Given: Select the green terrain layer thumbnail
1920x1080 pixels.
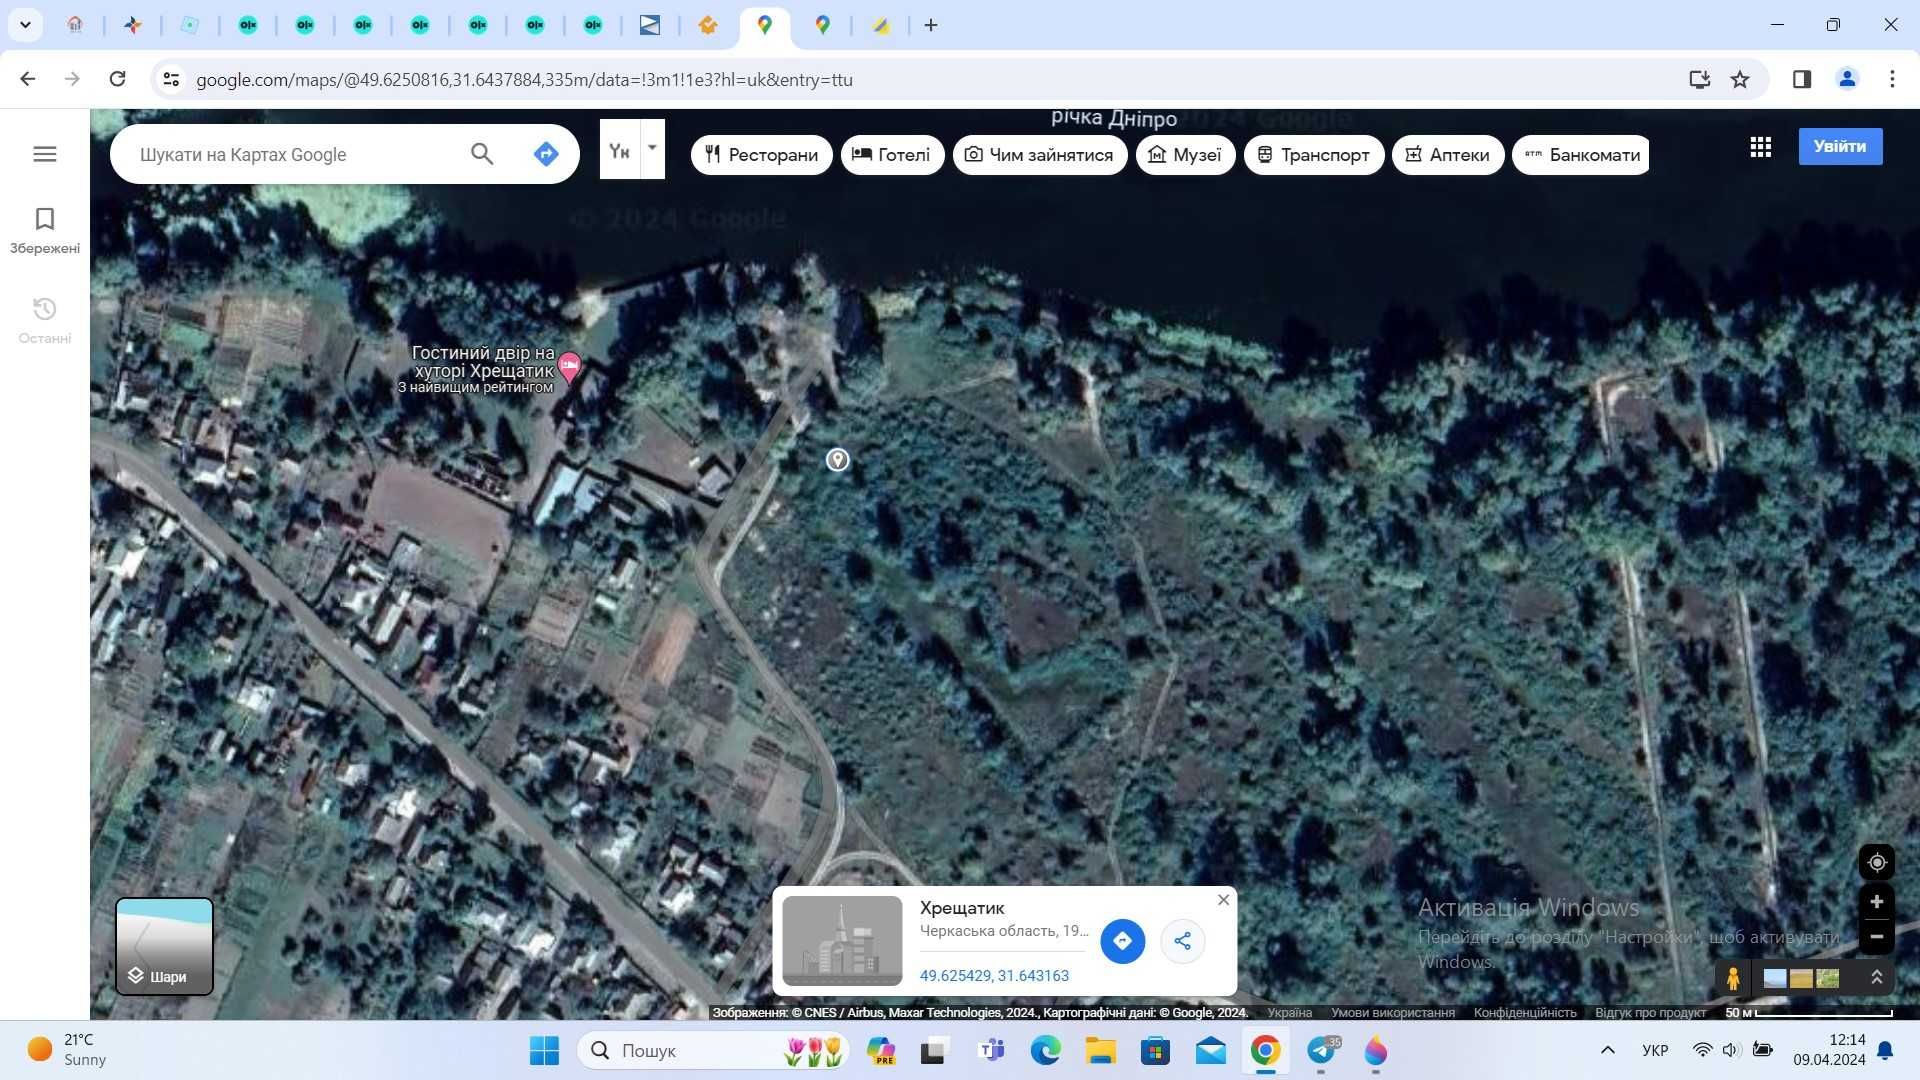Looking at the screenshot, I should (1827, 978).
